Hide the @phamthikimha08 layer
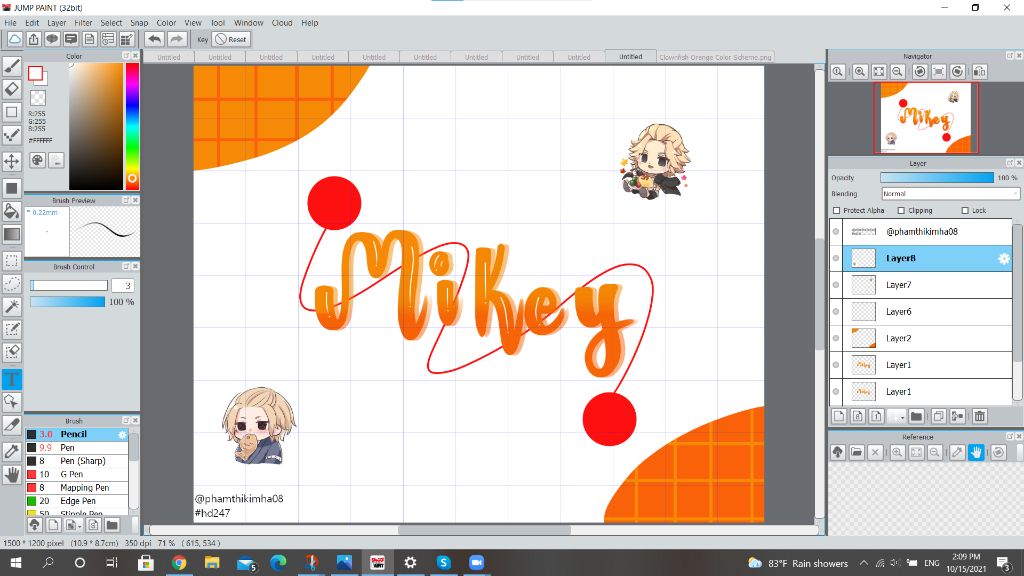 tap(836, 232)
